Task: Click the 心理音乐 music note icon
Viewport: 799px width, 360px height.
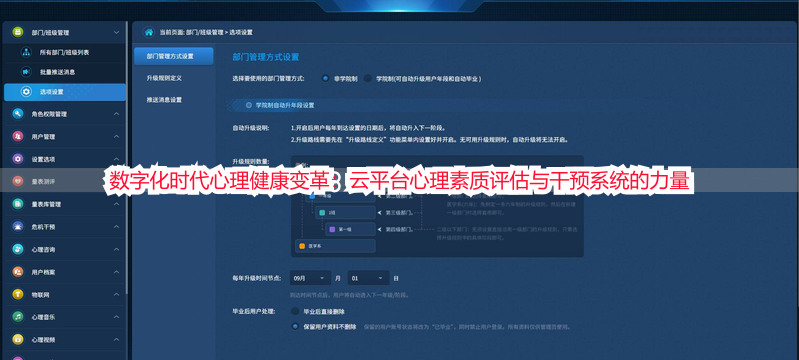Action: coord(18,317)
